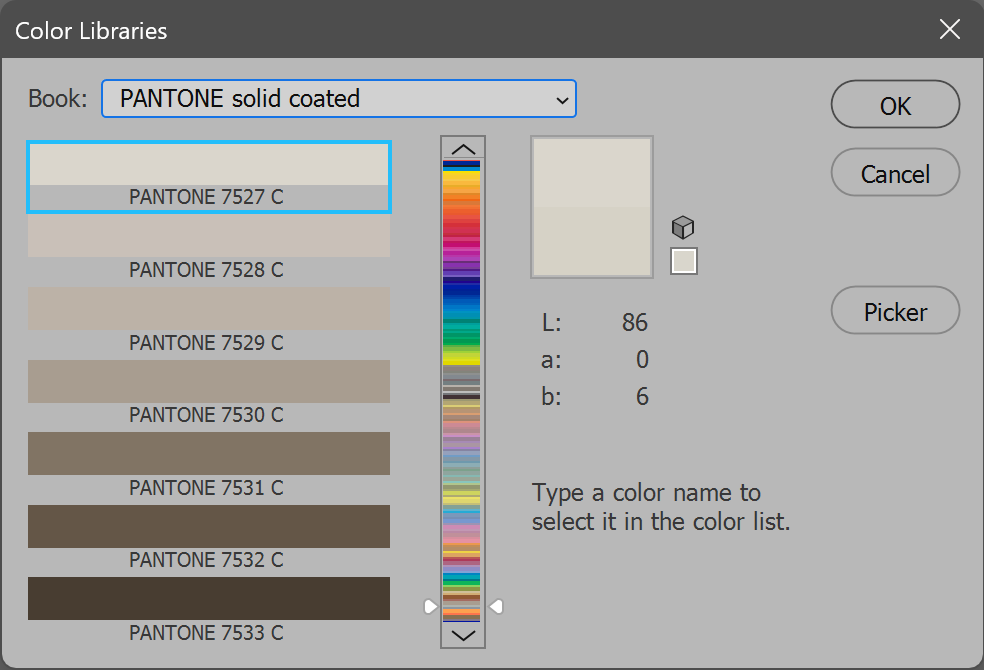
Task: Click the new color preview box
Action: (592, 173)
